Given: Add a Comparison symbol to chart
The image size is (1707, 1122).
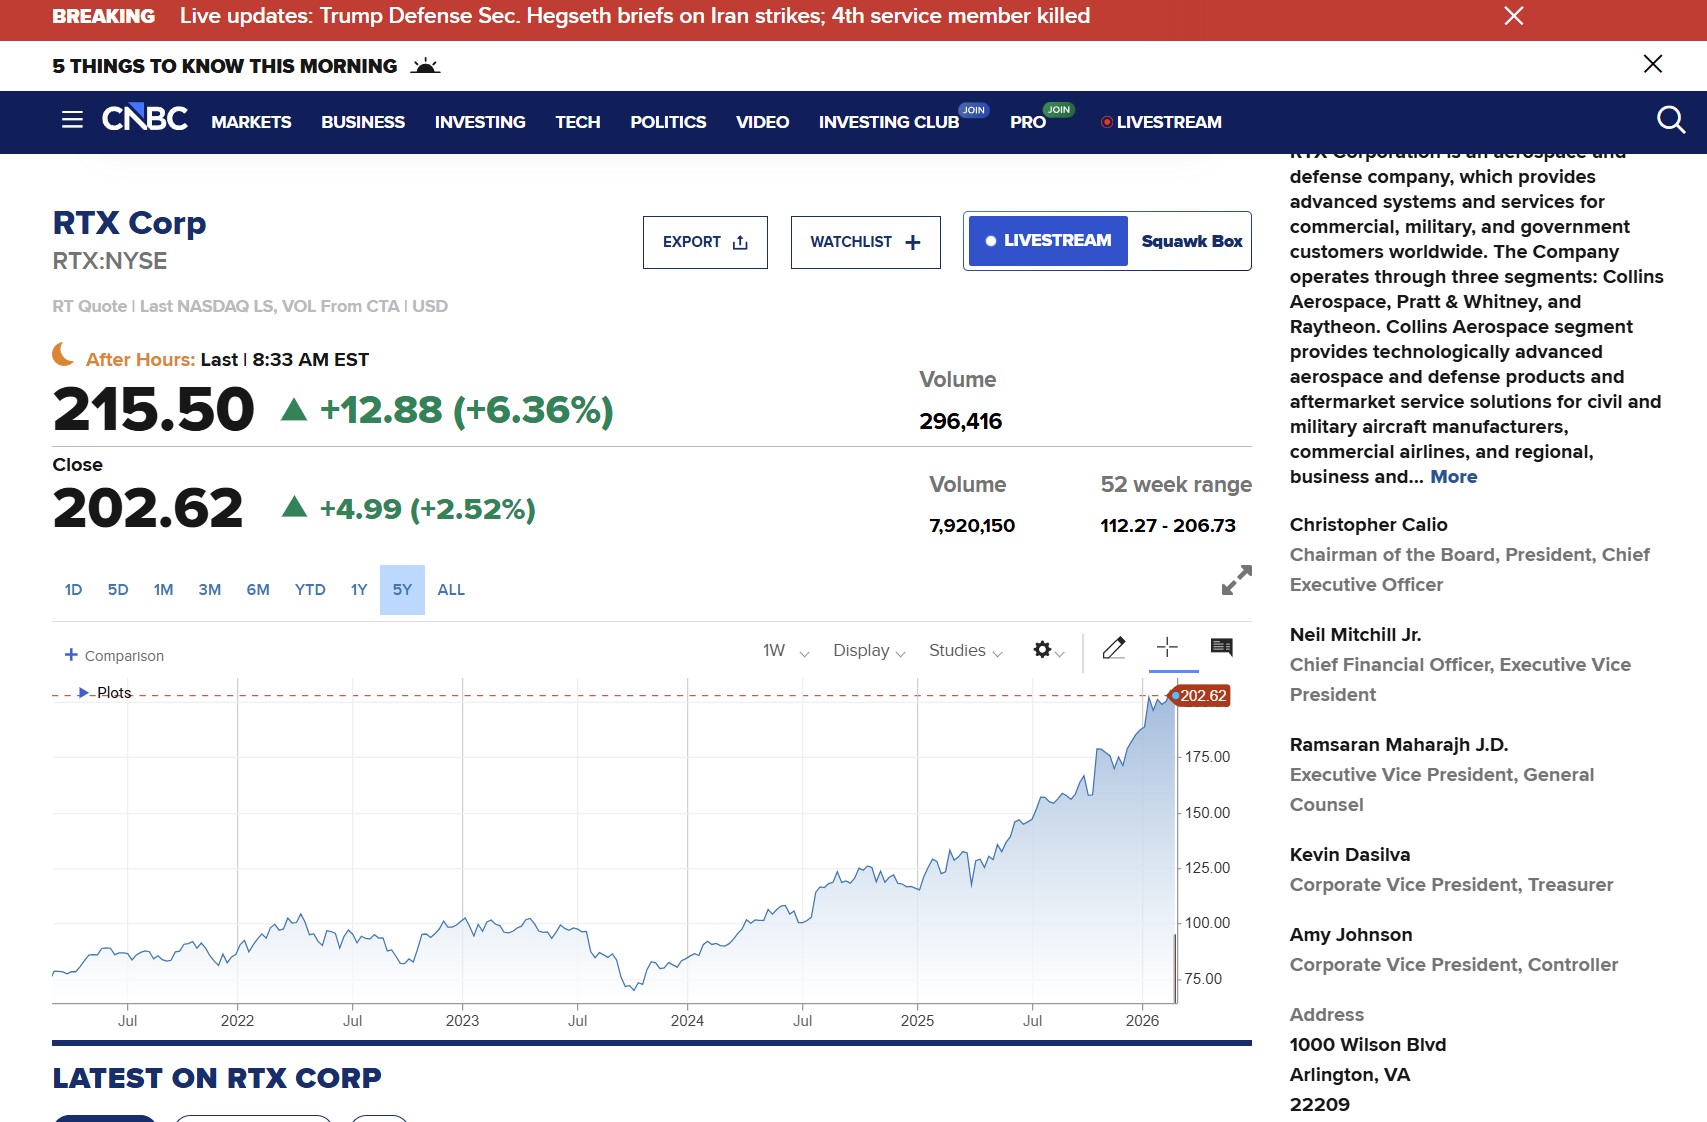Looking at the screenshot, I should click(114, 655).
